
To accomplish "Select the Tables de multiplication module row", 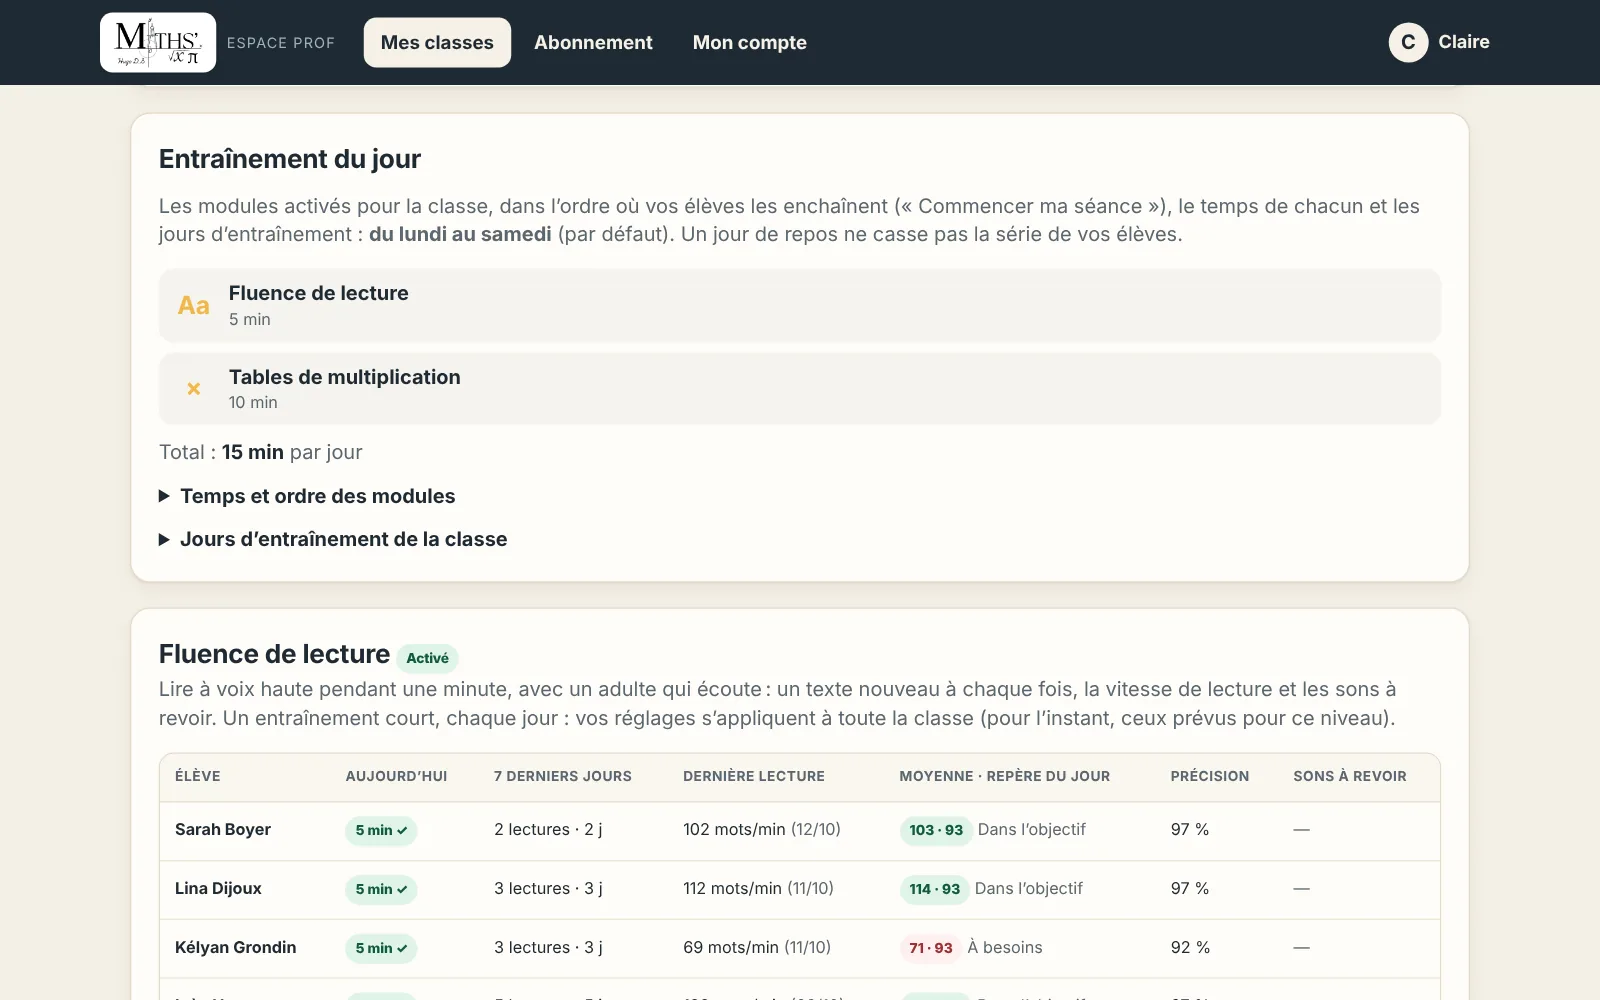I will [x=800, y=388].
